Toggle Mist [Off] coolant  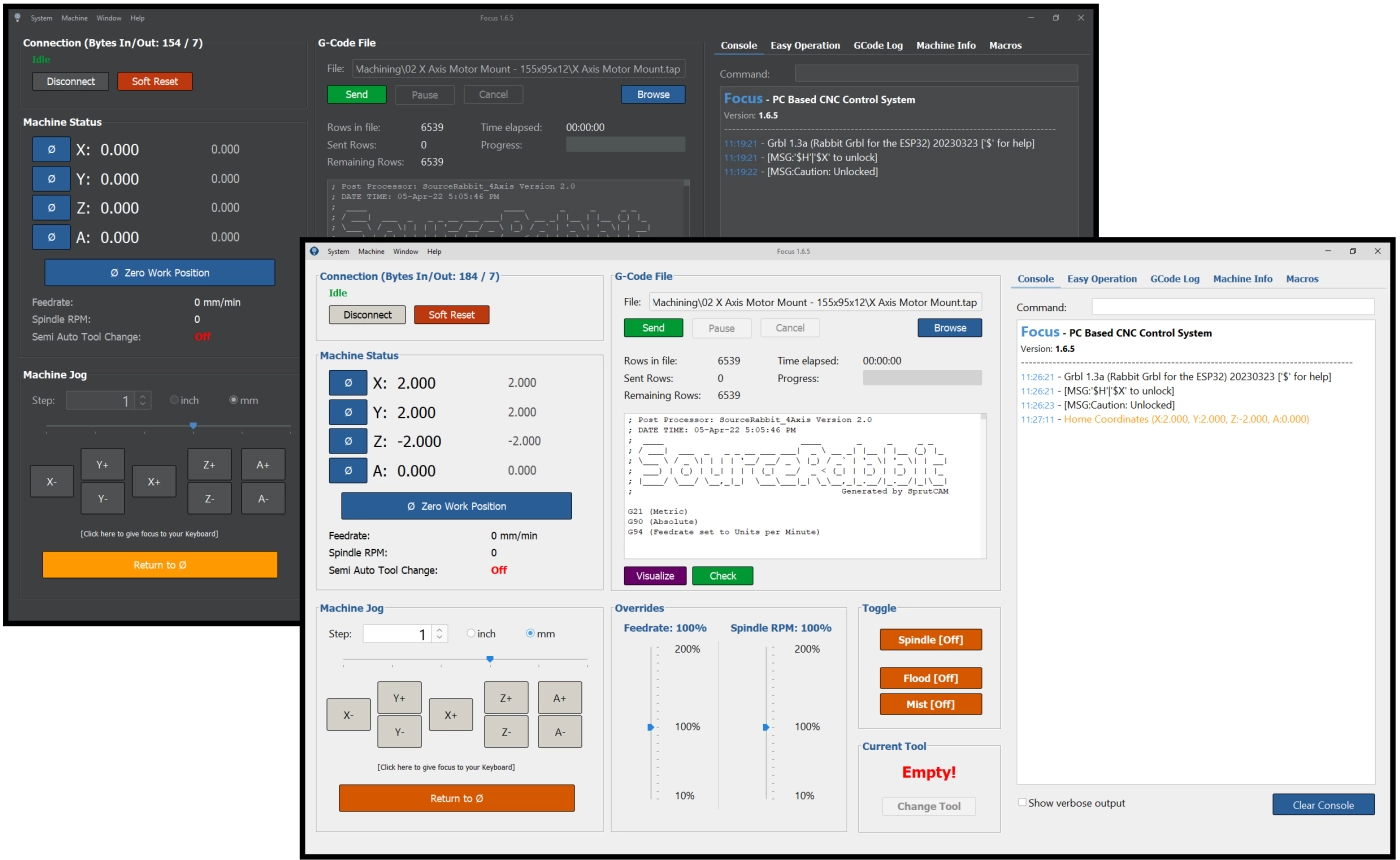(x=930, y=704)
